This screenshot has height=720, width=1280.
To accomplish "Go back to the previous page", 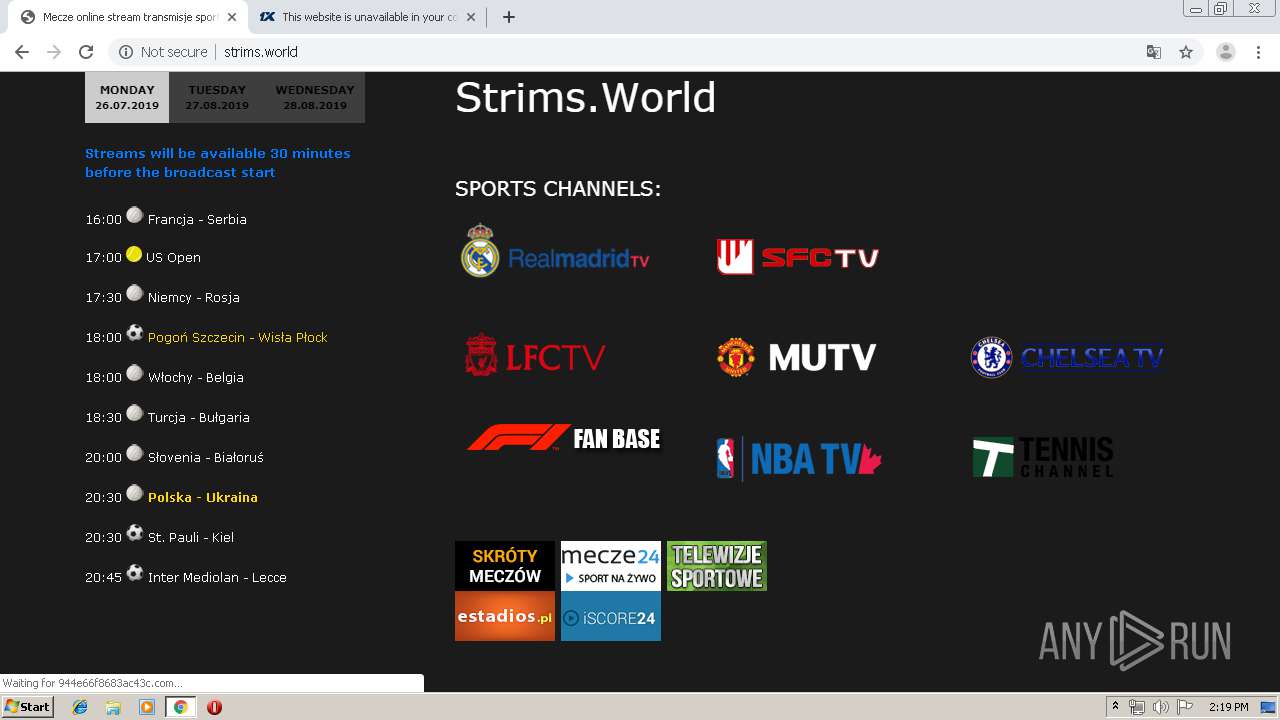I will point(22,52).
